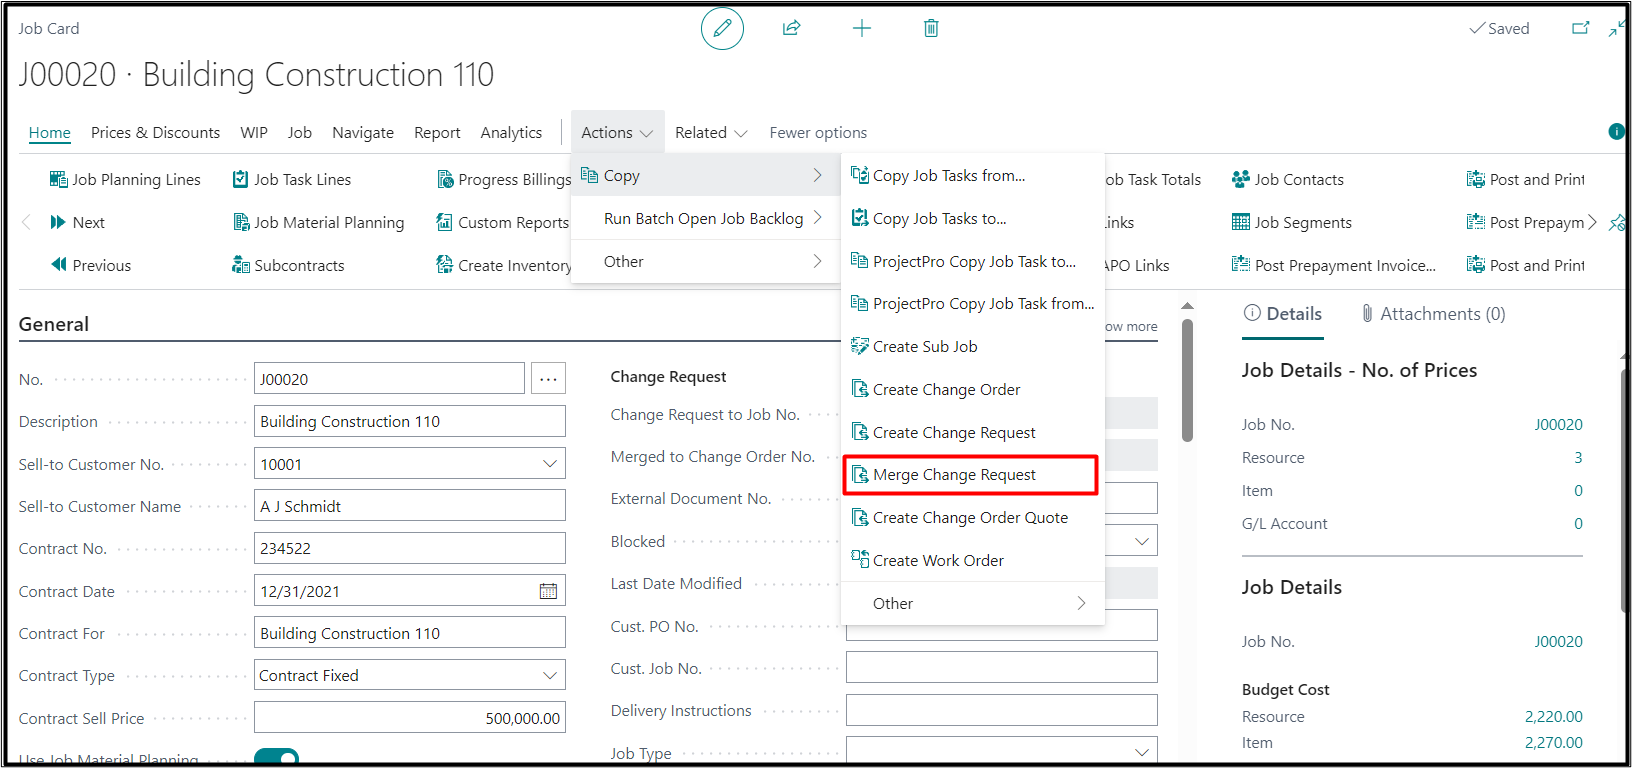Click the collapse page arrows icon

pyautogui.click(x=1616, y=28)
